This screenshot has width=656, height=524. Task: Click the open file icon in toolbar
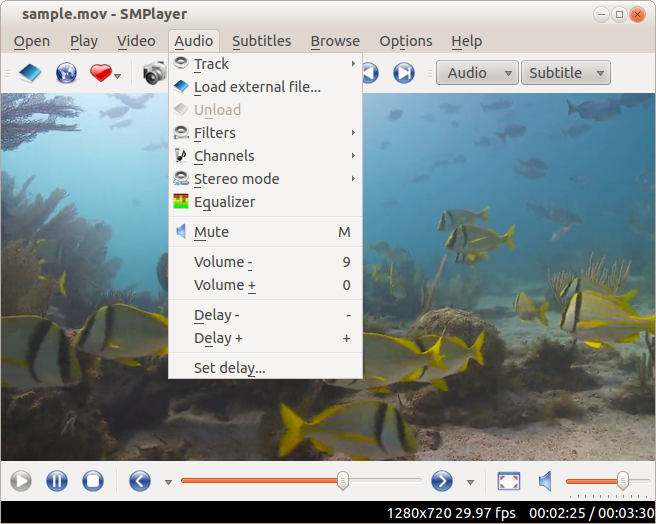click(x=31, y=73)
